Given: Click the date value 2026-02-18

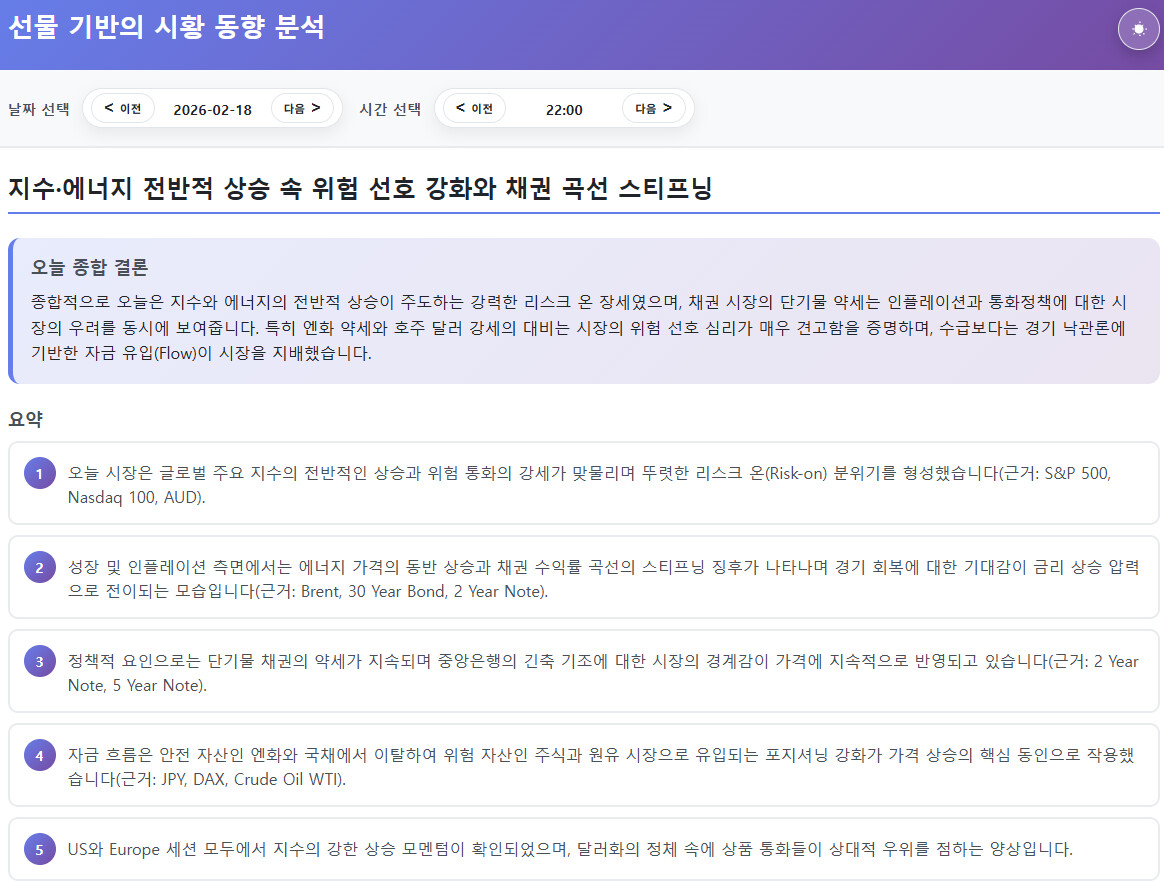Looking at the screenshot, I should [212, 109].
